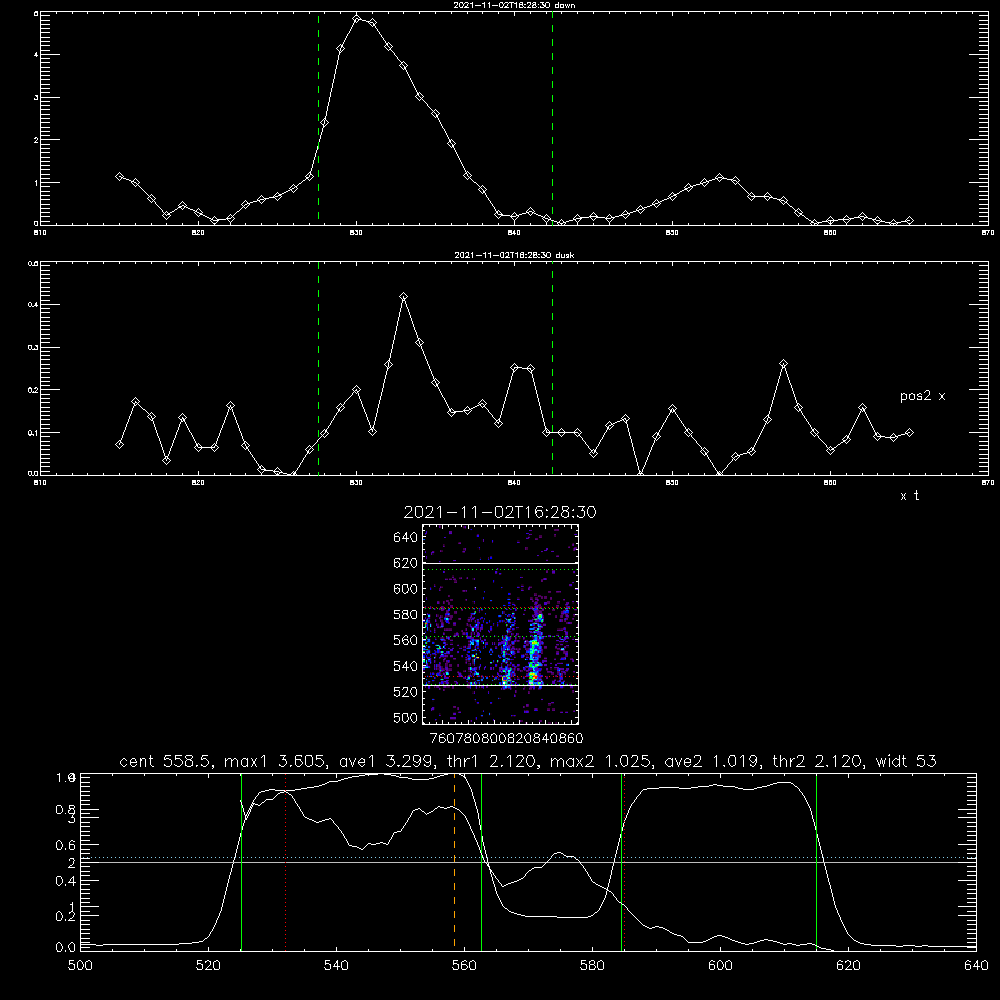Click the 640 y-axis label beside the spectrogram
The width and height of the screenshot is (1000, 1000).
(x=406, y=538)
